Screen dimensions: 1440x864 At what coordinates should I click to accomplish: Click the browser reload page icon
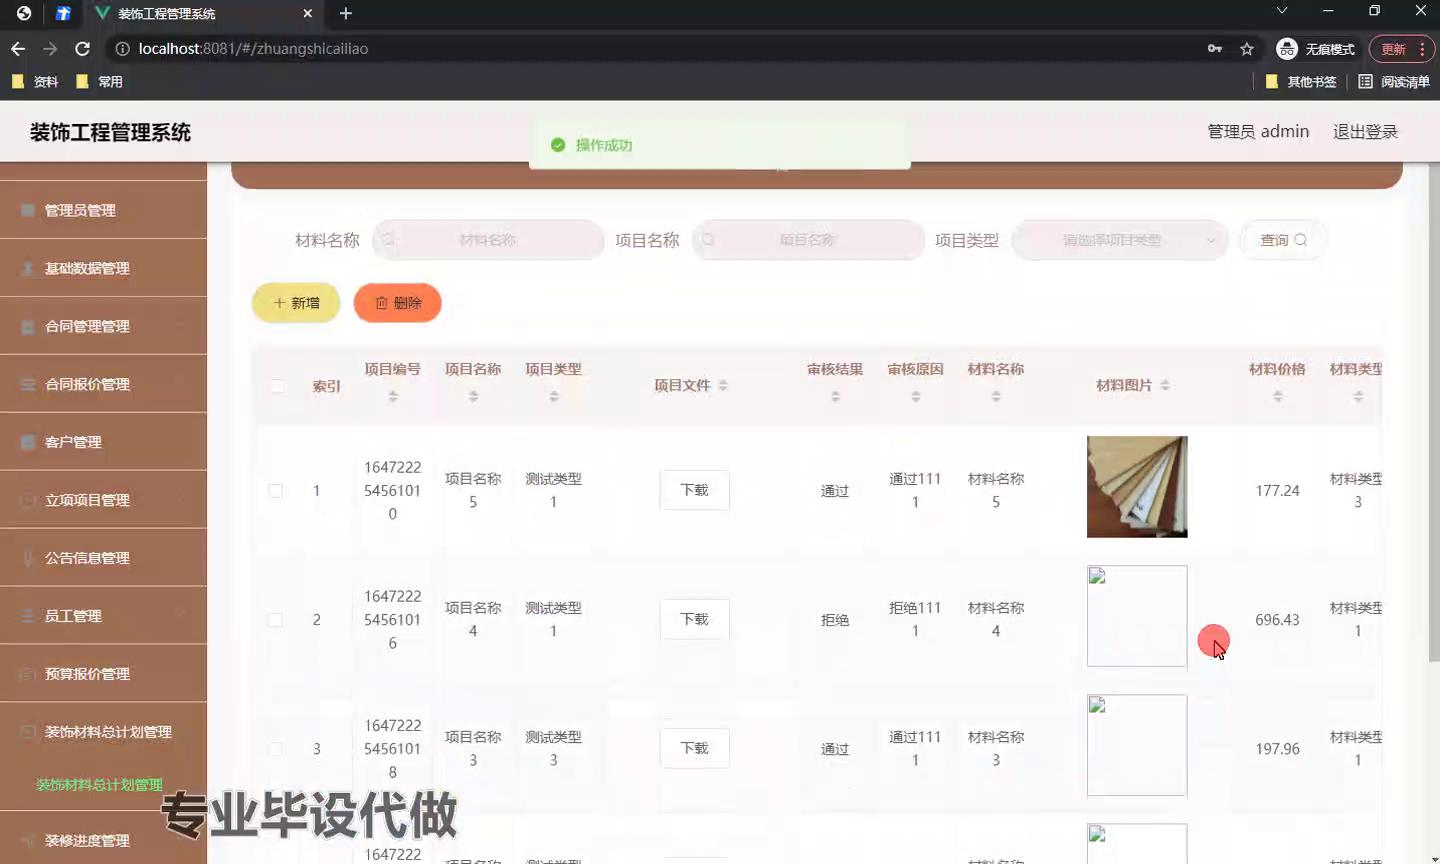[x=83, y=48]
